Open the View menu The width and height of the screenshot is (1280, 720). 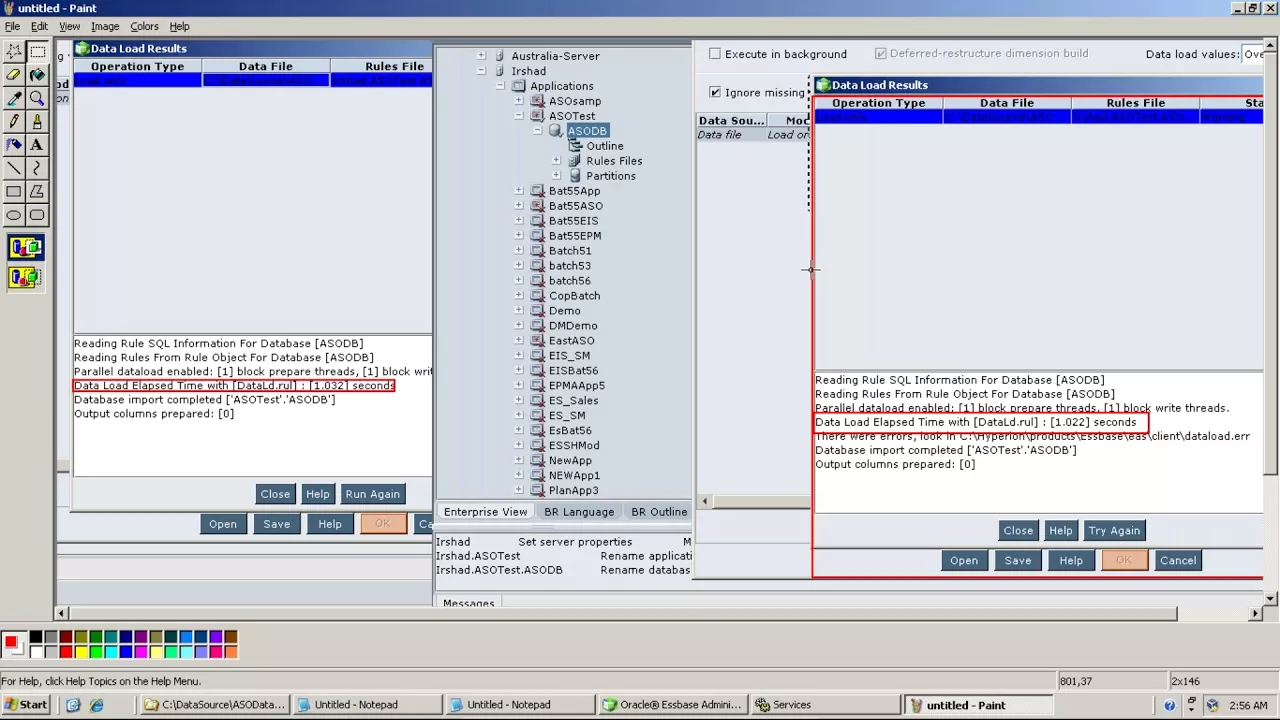pyautogui.click(x=69, y=26)
